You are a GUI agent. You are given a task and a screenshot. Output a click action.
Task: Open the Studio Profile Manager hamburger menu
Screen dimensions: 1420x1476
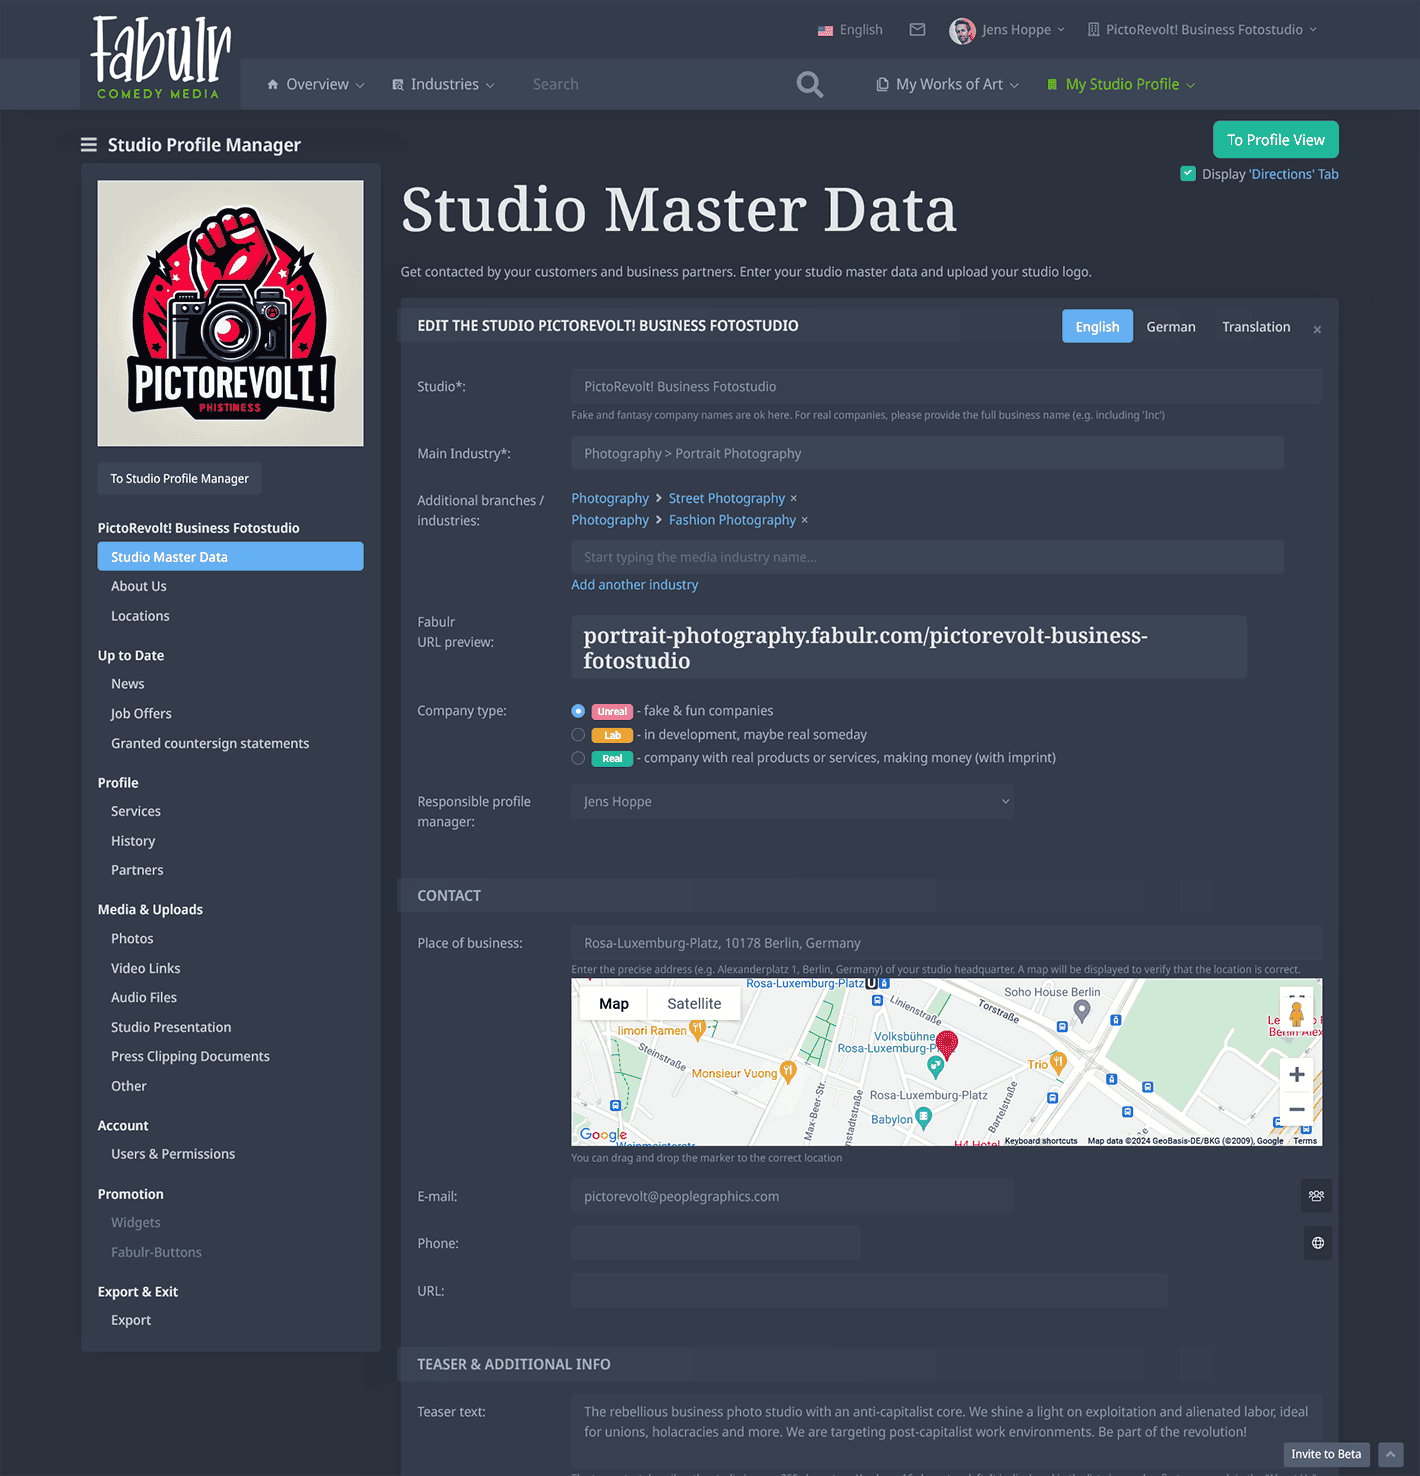[89, 144]
